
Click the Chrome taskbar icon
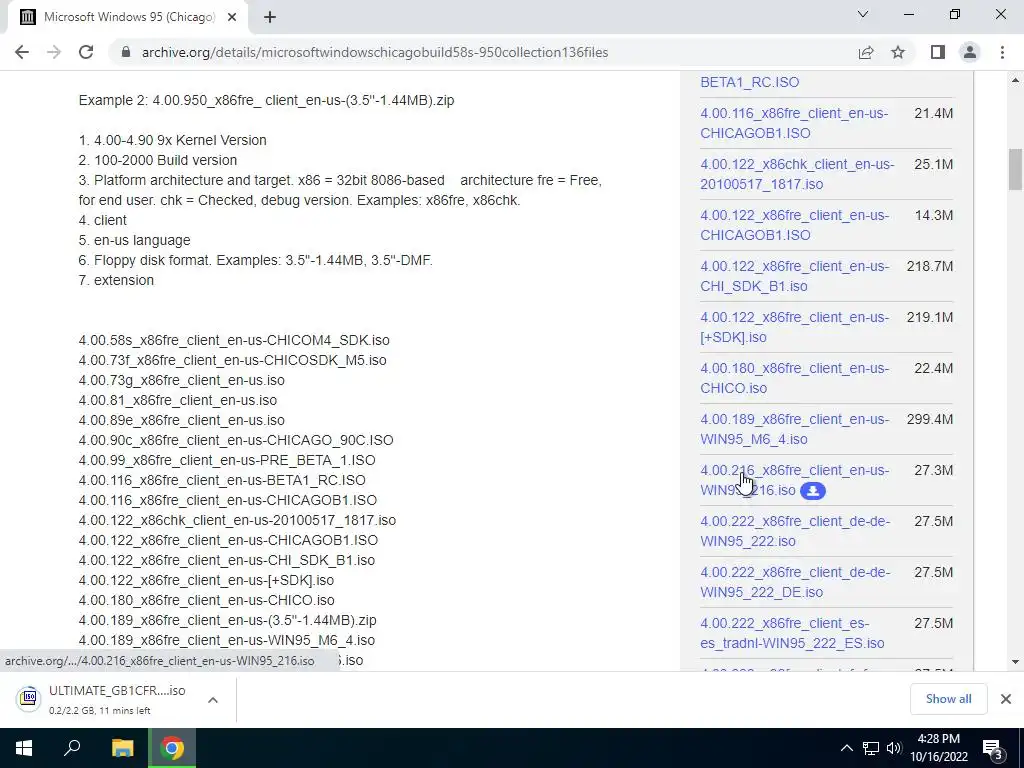172,748
